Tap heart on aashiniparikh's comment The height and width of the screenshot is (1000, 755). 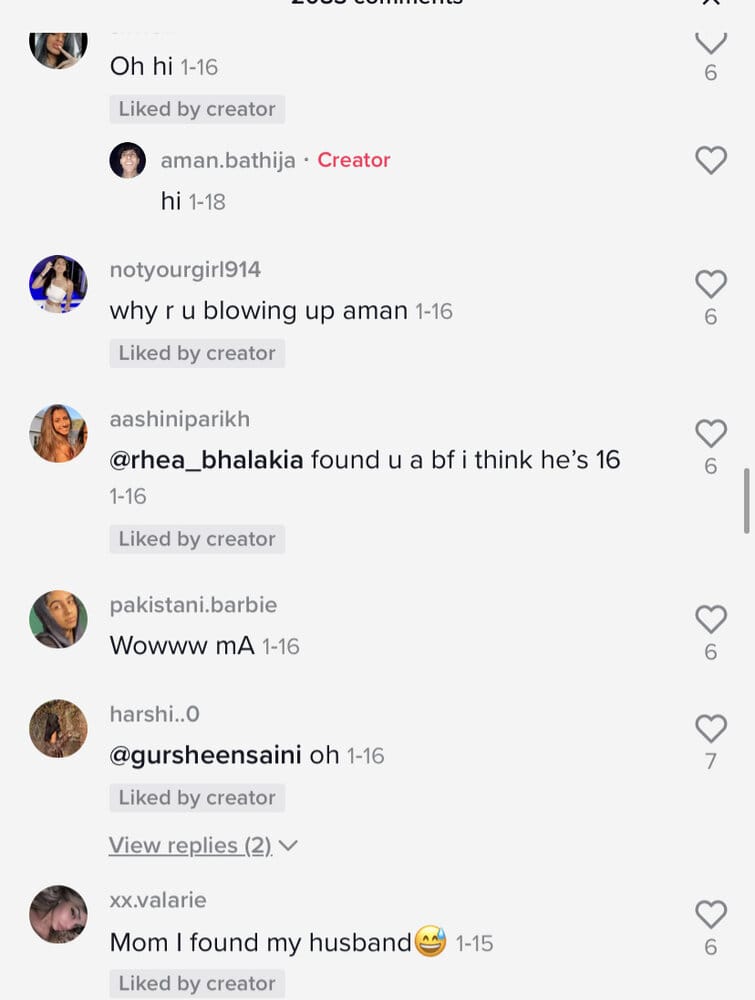710,433
